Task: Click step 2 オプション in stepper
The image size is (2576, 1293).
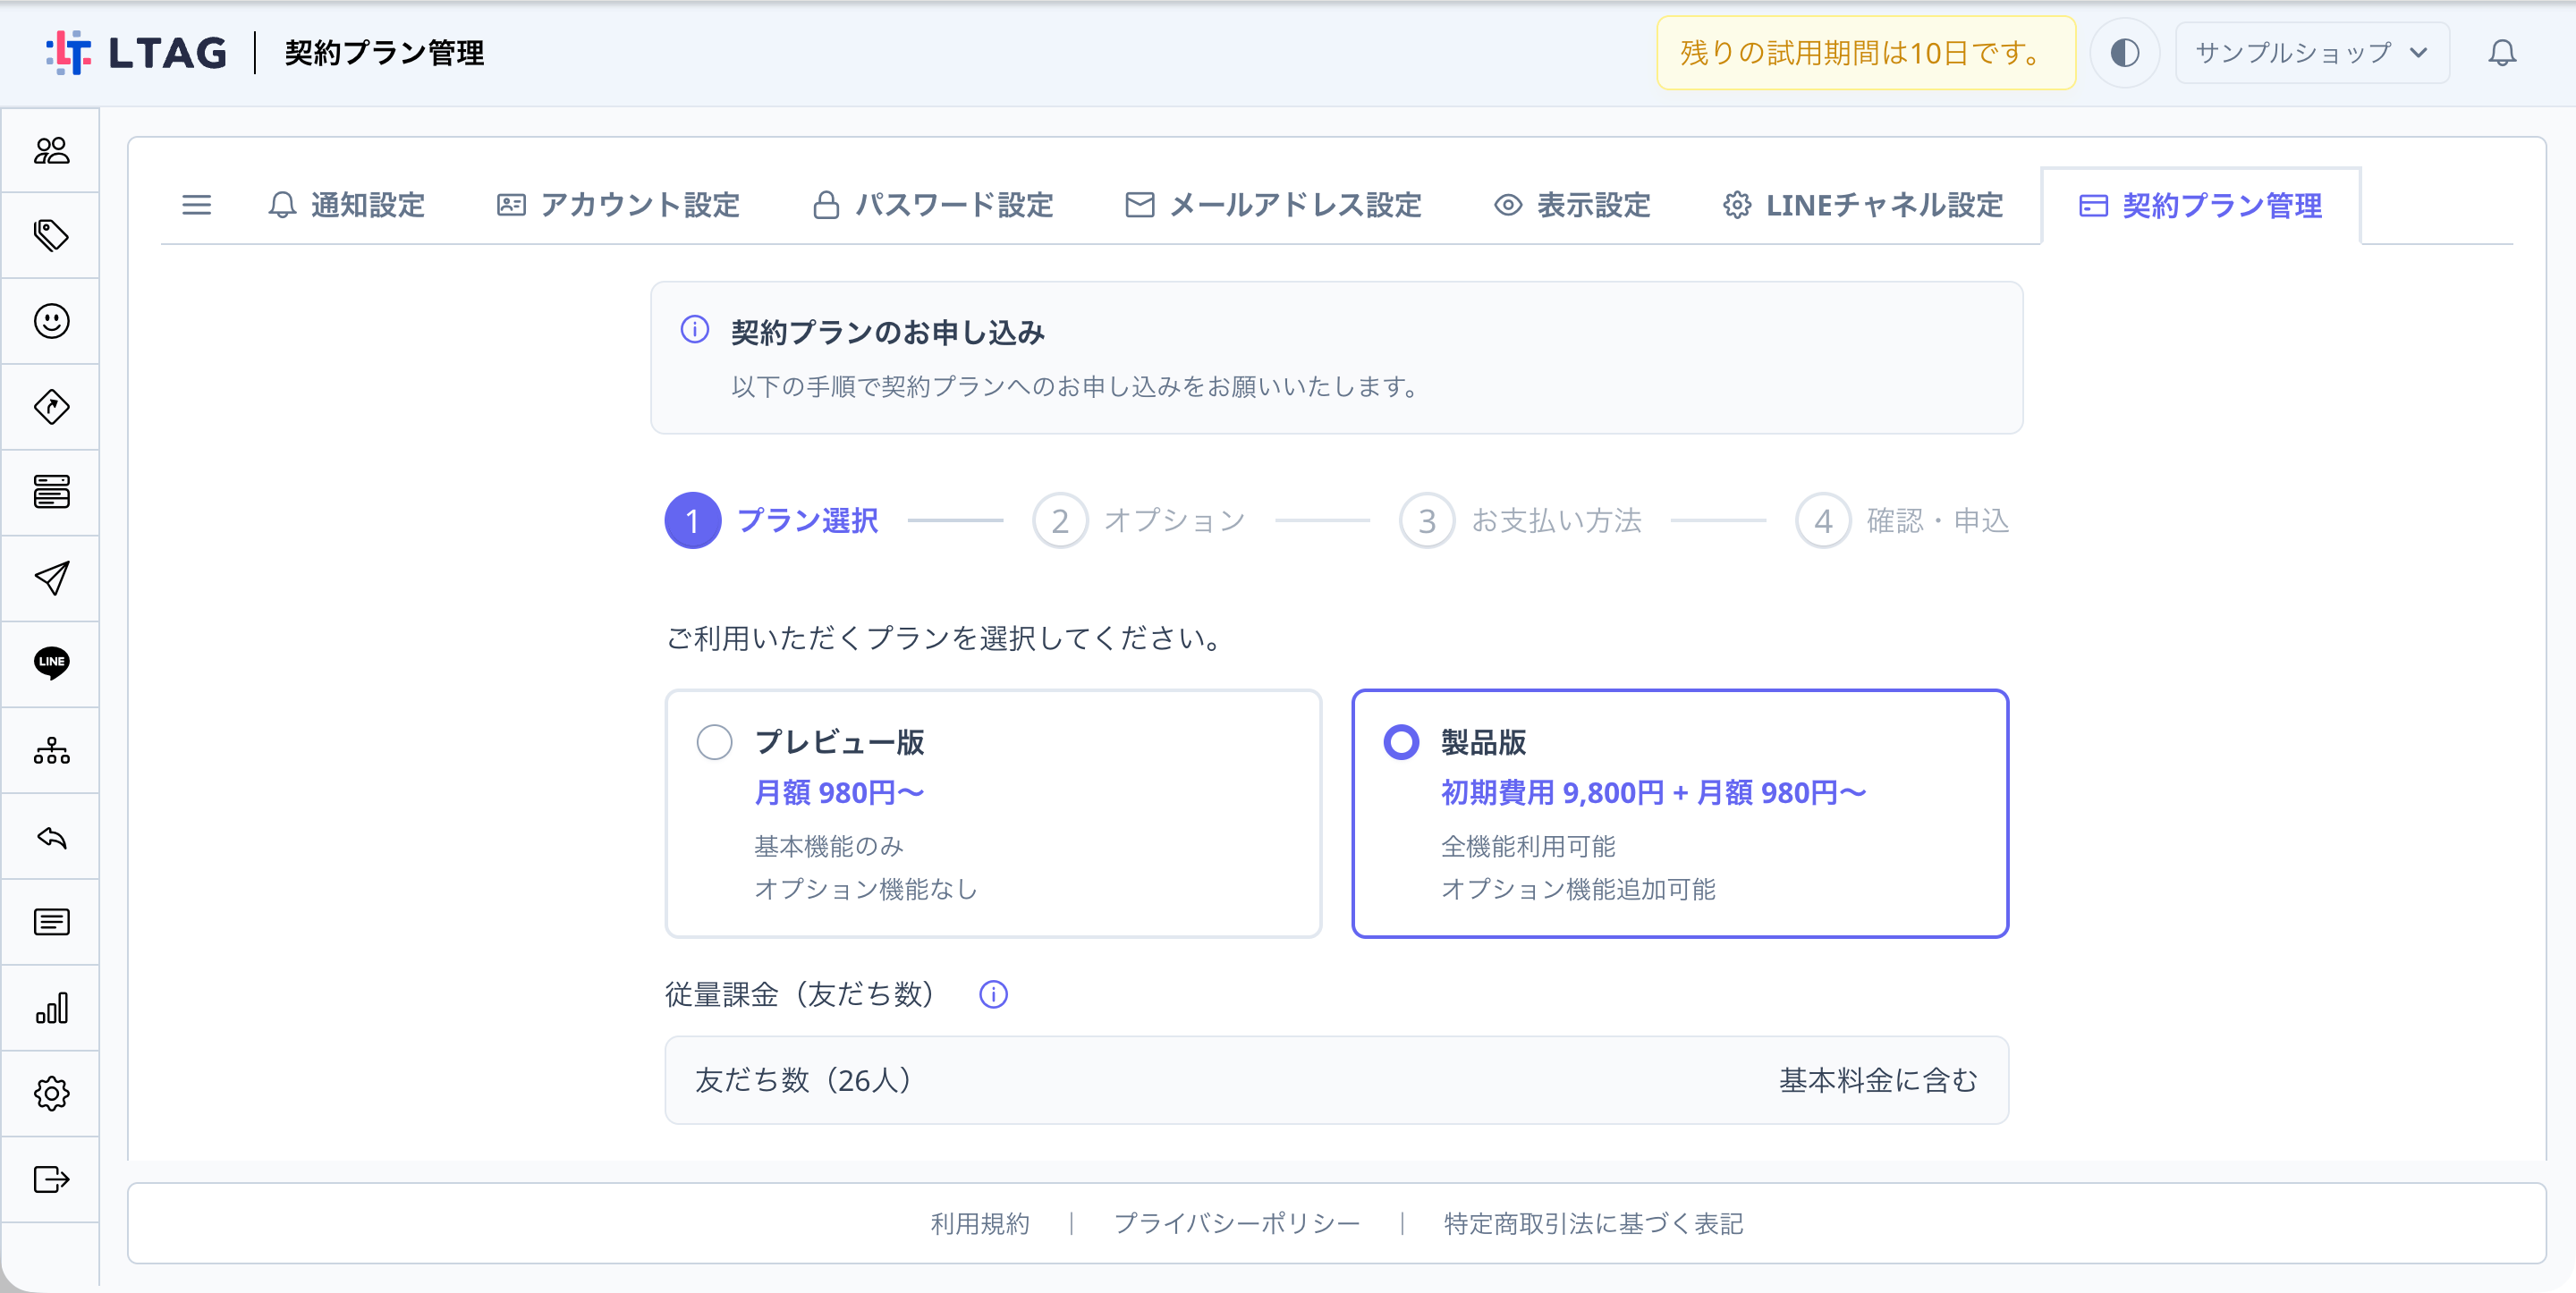Action: (x=1139, y=520)
